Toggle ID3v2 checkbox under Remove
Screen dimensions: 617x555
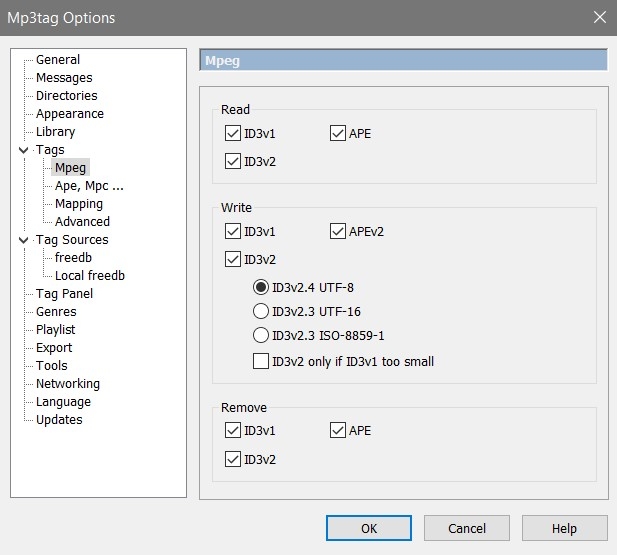point(233,459)
